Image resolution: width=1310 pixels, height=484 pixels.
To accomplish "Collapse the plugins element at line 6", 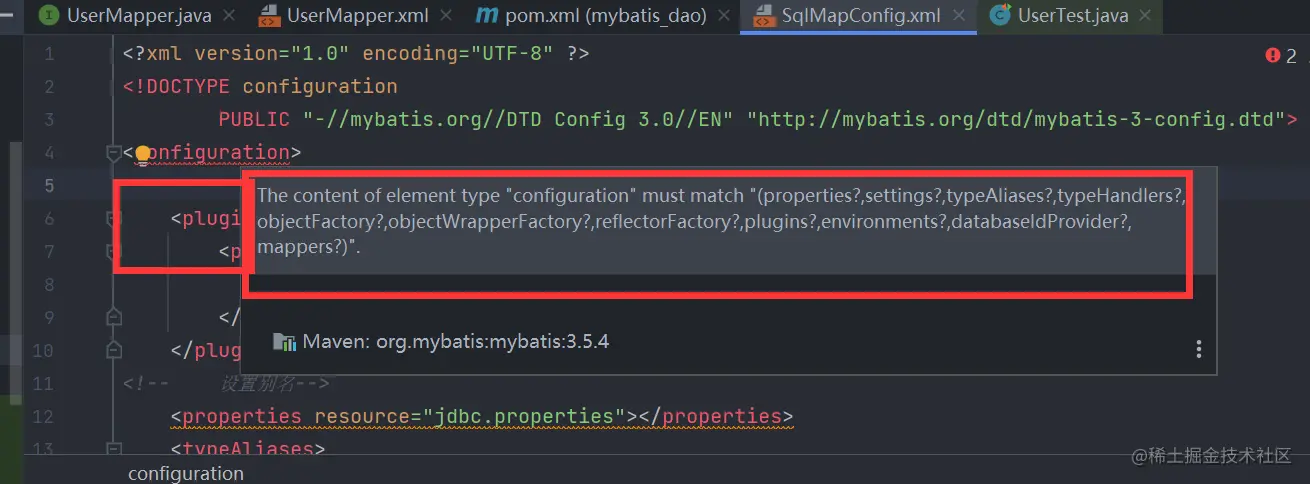I will (x=113, y=219).
